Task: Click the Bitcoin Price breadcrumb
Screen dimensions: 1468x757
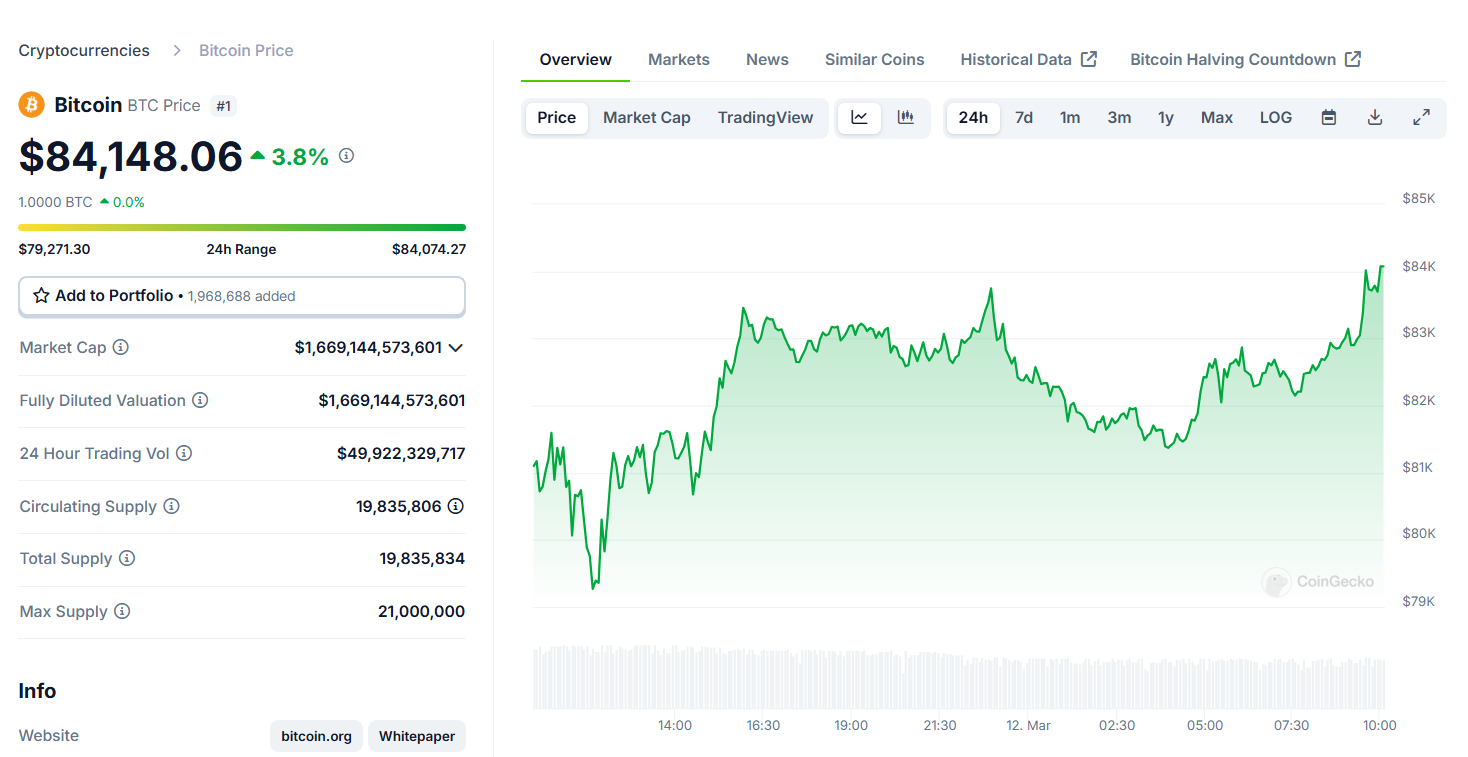Action: click(246, 51)
